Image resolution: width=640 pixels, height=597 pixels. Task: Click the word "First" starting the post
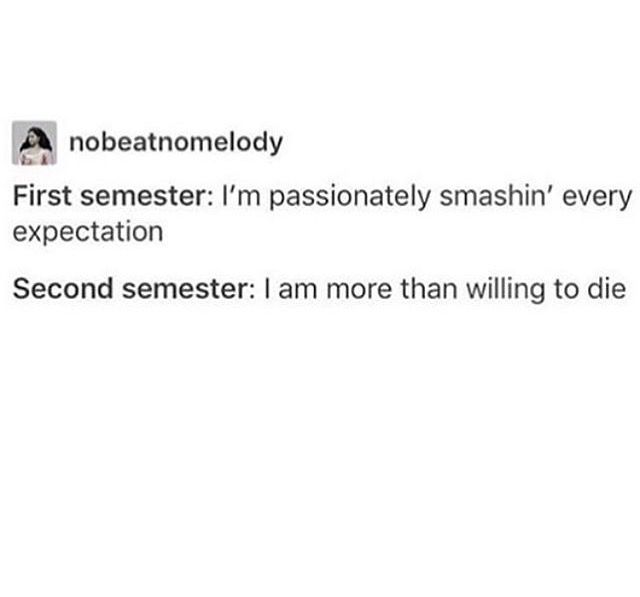42,196
